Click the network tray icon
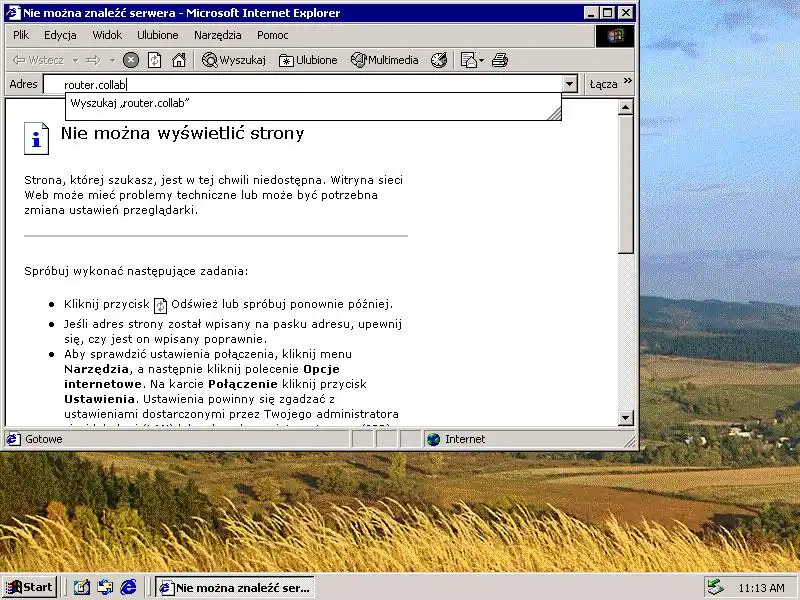The width and height of the screenshot is (800, 600). tap(715, 587)
